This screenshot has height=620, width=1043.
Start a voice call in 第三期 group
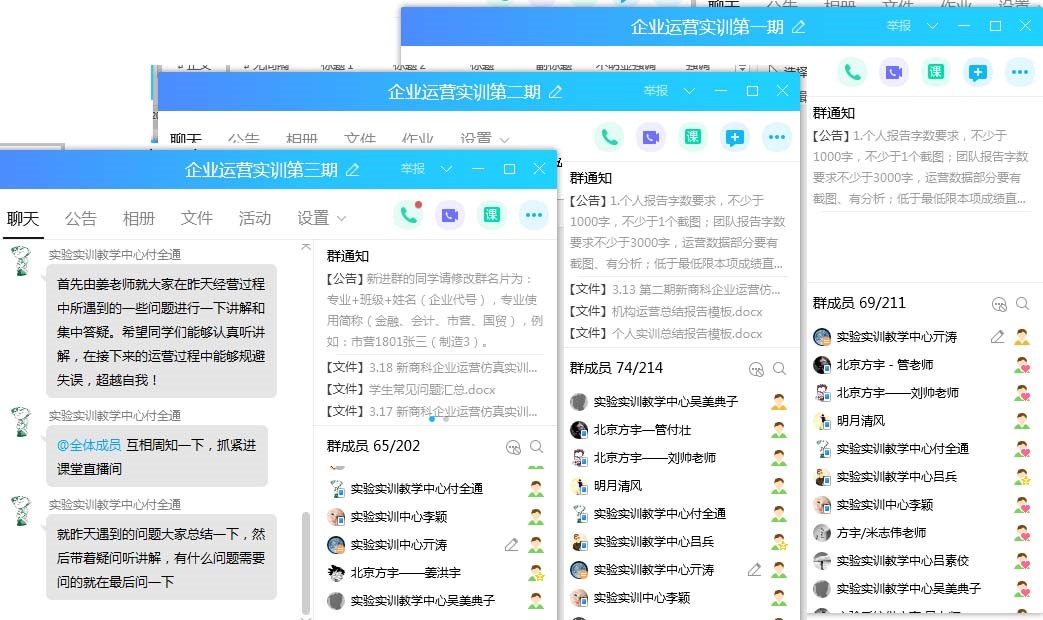click(x=407, y=215)
